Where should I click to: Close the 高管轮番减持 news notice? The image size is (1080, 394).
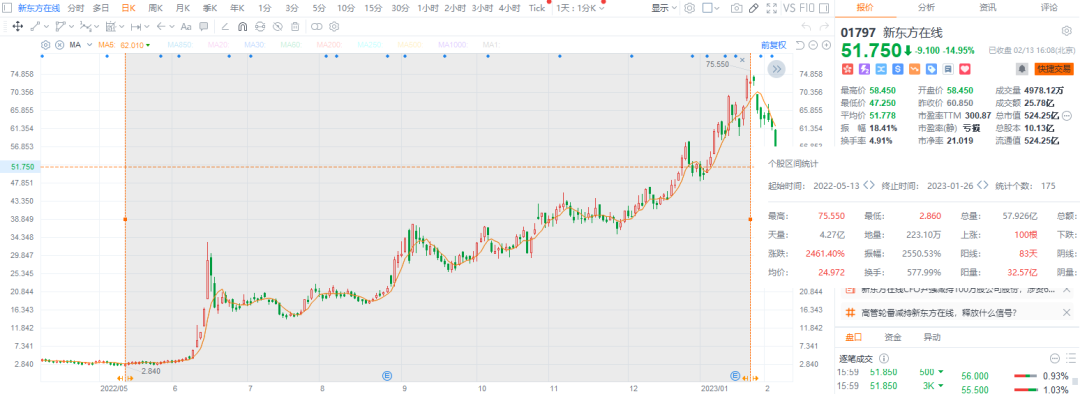tap(1066, 313)
